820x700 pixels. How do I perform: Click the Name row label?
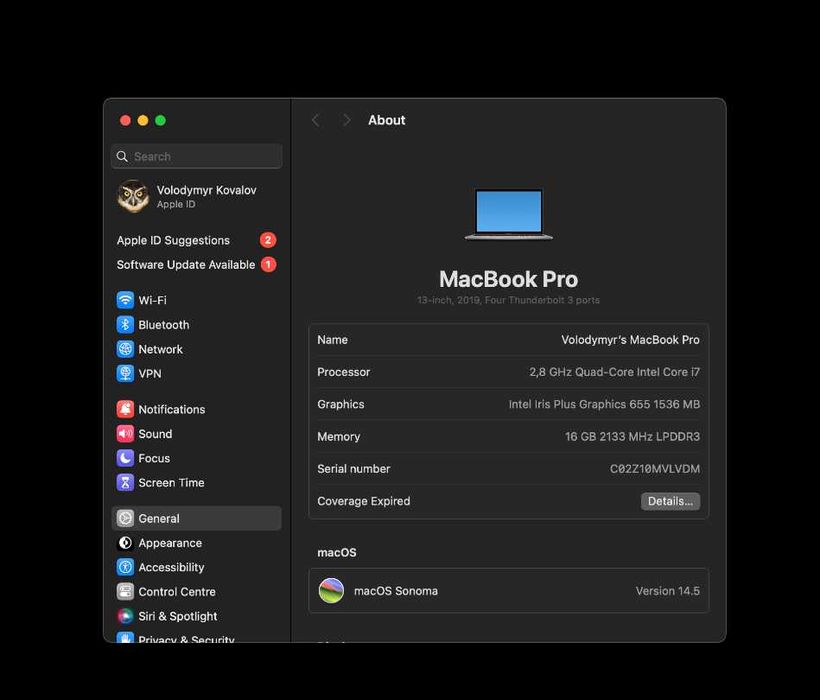[332, 340]
